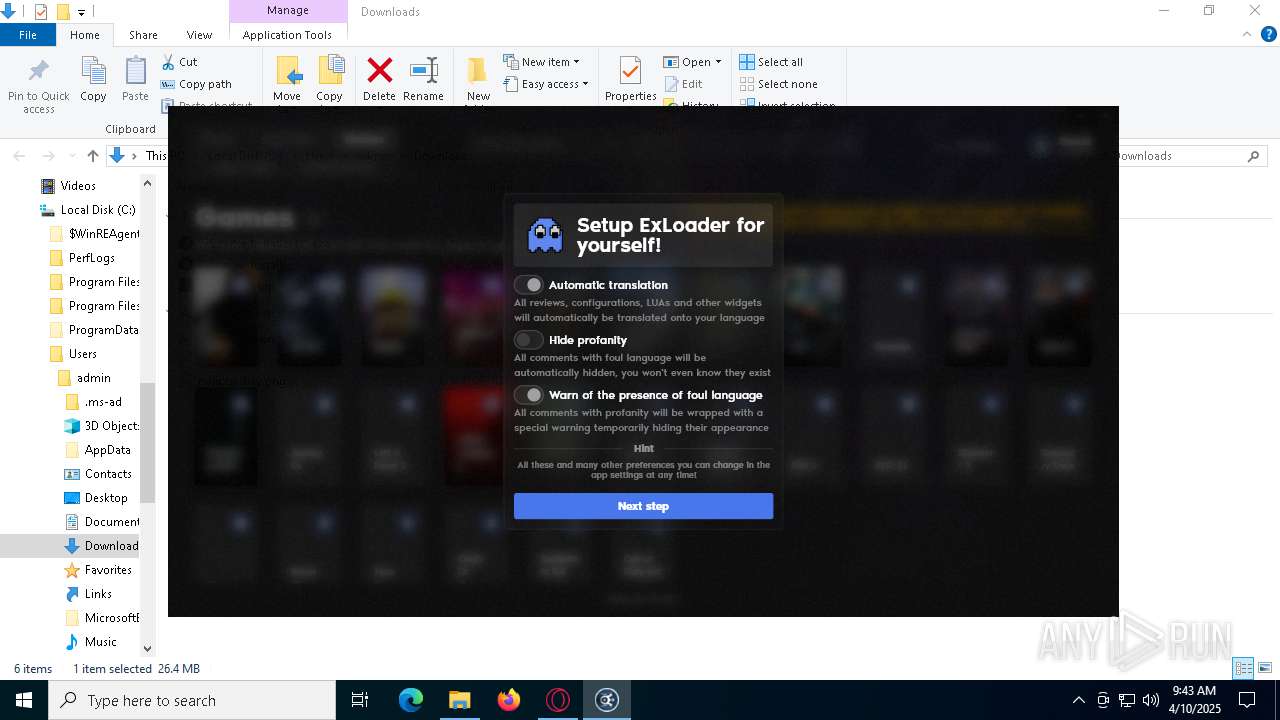The image size is (1280, 720).
Task: Click navigation pane scroll up arrow
Action: click(x=148, y=183)
